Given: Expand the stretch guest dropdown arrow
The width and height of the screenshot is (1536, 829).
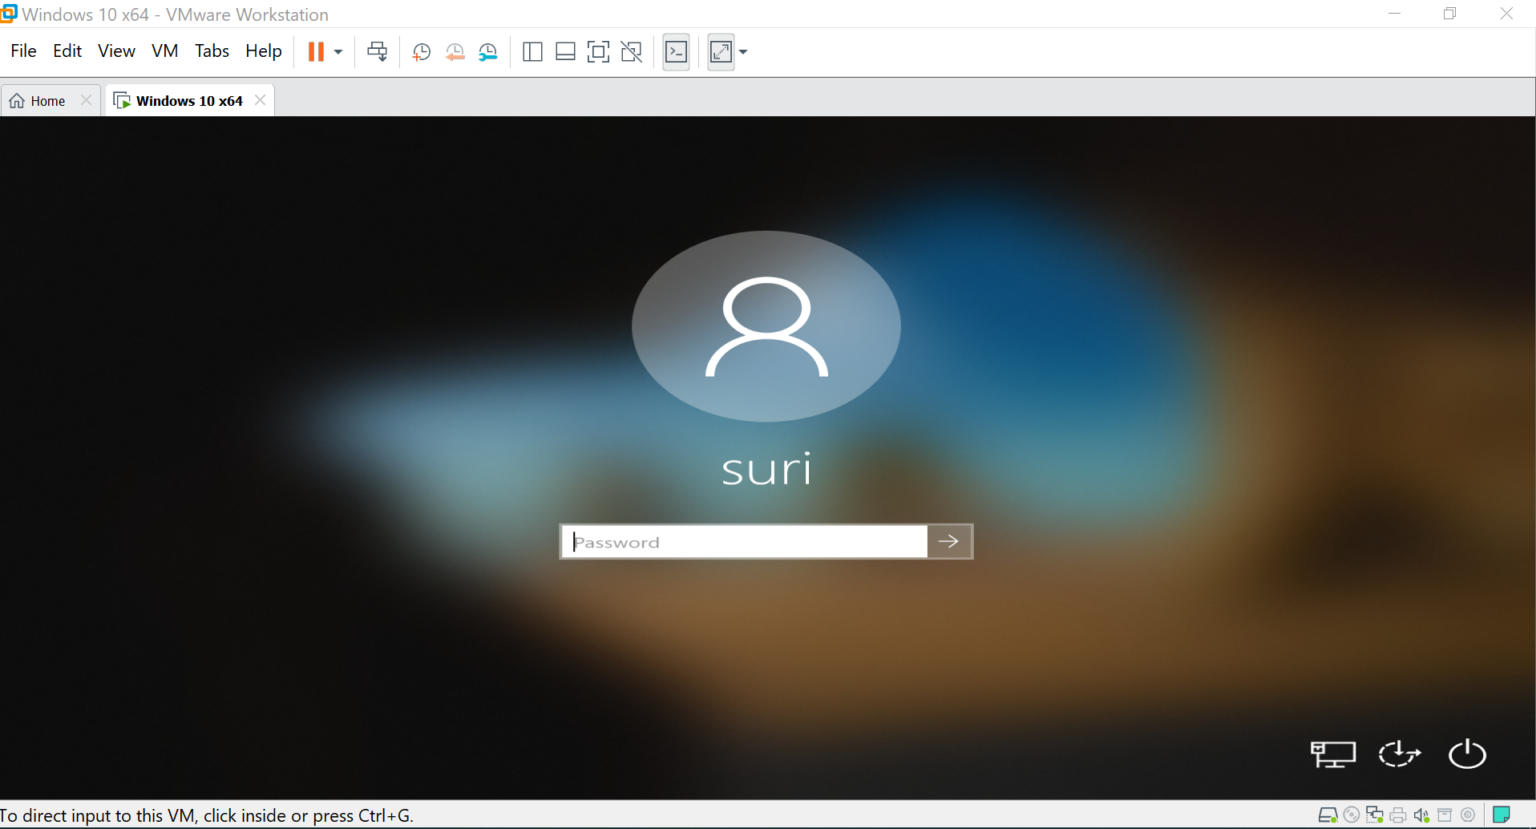Looking at the screenshot, I should [743, 52].
